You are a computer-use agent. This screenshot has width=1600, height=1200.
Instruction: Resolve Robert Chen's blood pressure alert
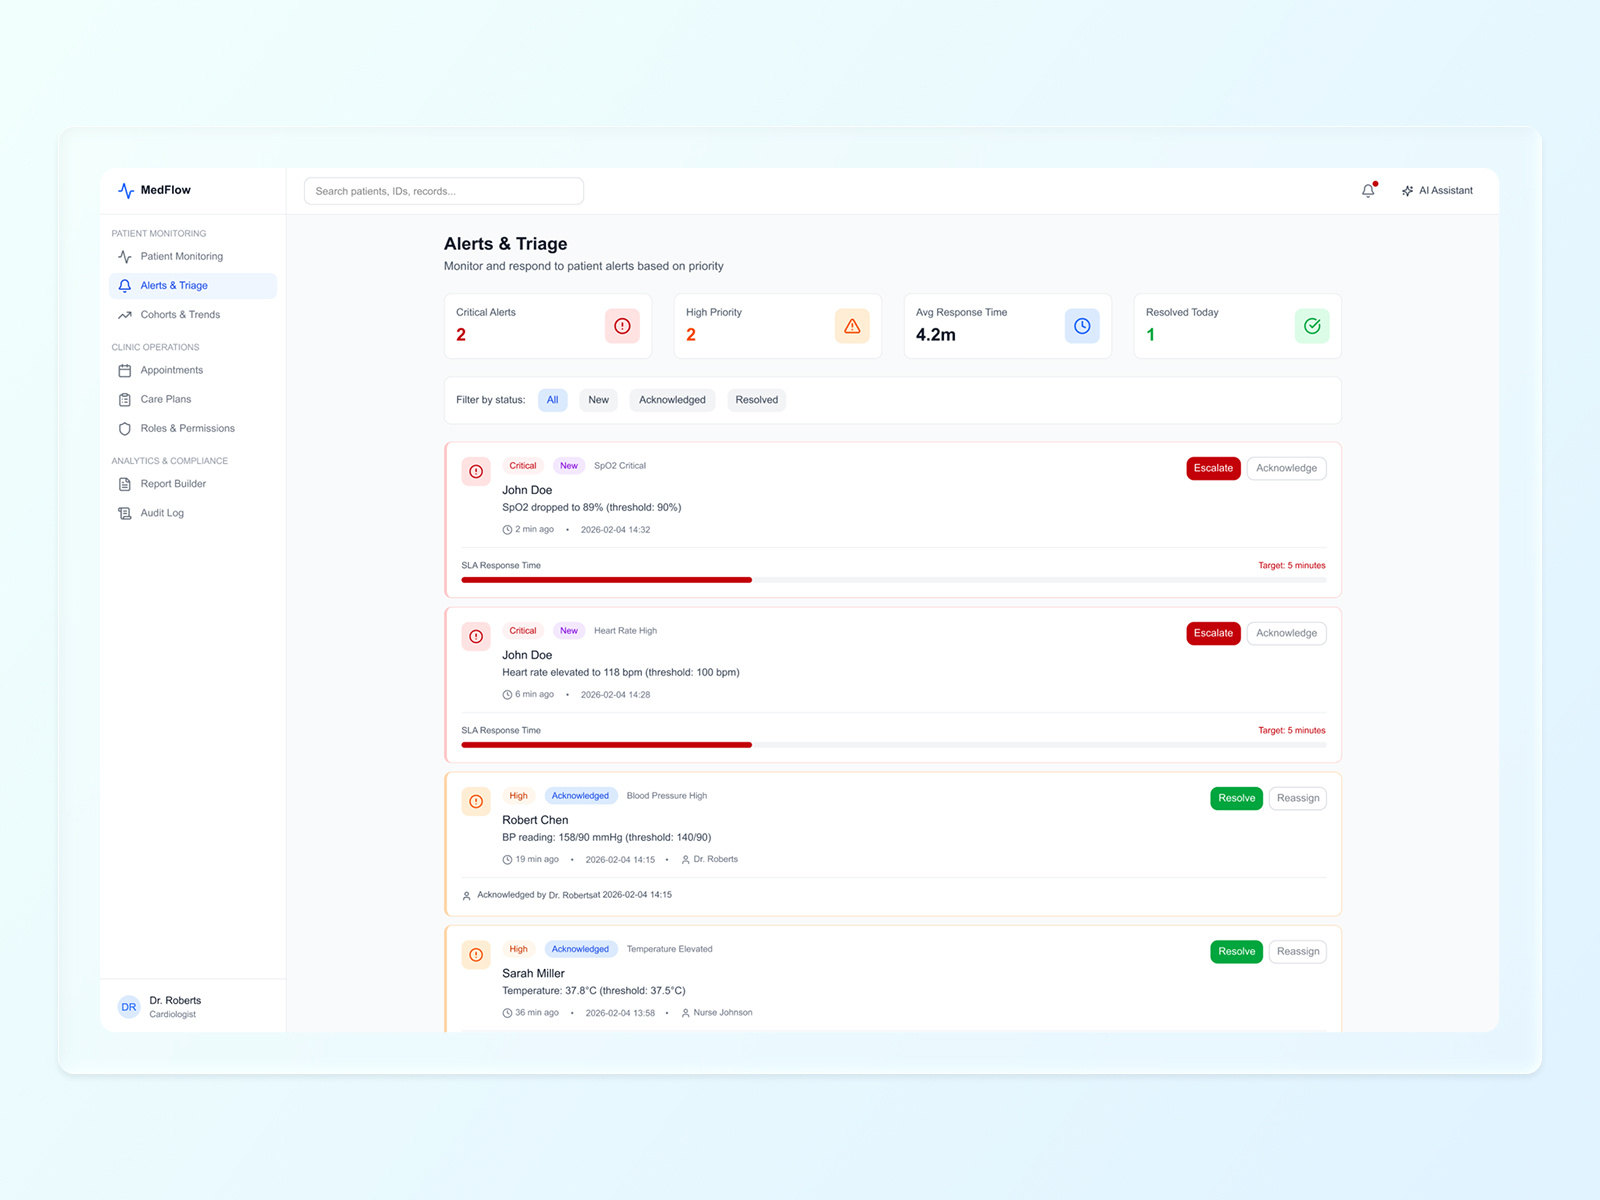click(1237, 798)
